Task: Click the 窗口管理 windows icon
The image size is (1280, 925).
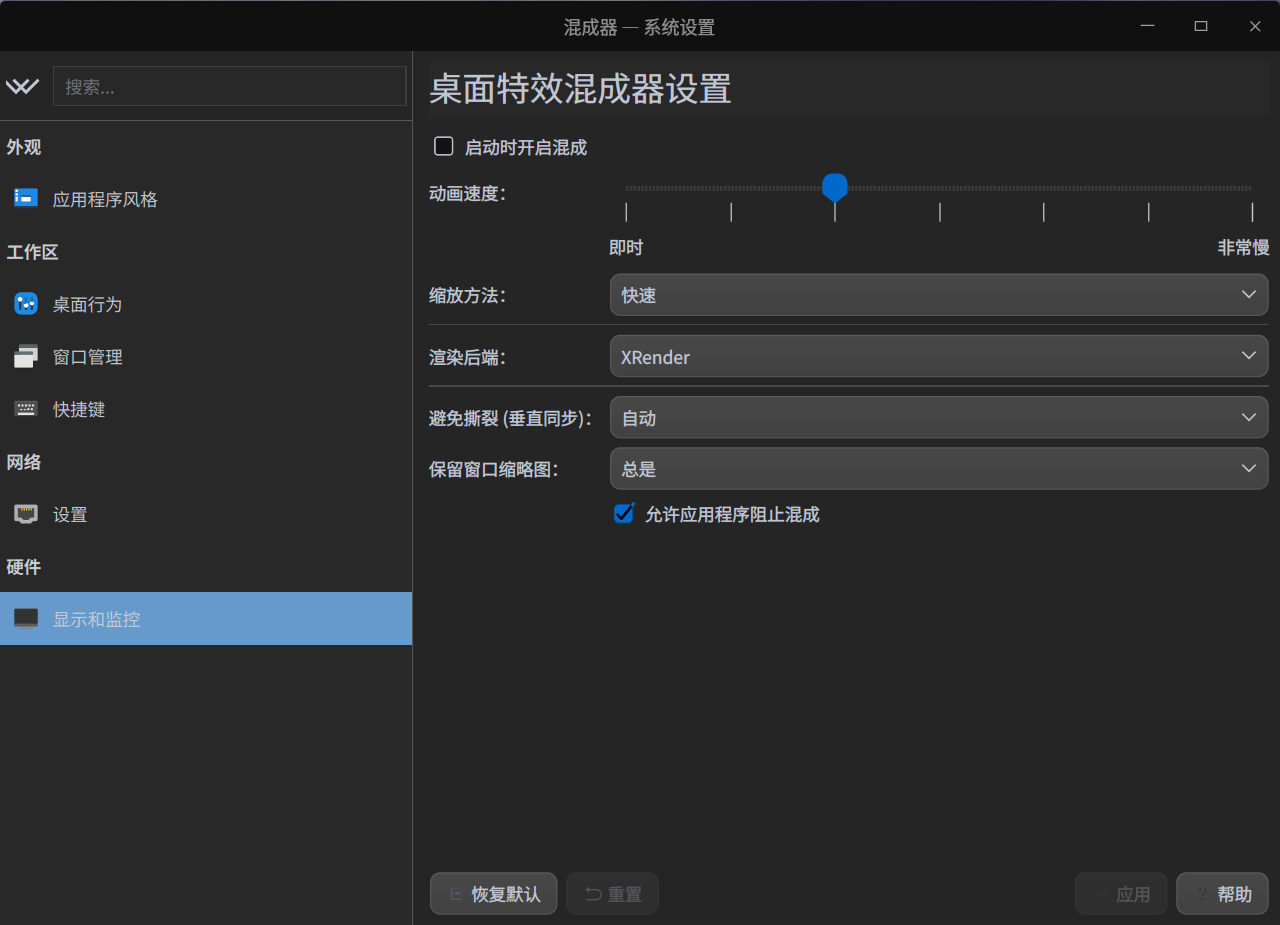Action: click(x=26, y=357)
